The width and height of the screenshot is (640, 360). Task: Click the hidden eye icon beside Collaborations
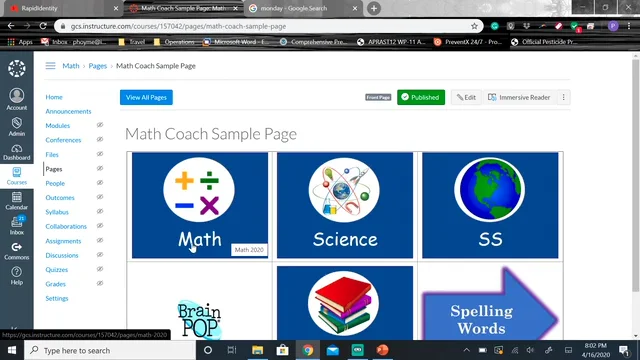point(100,226)
